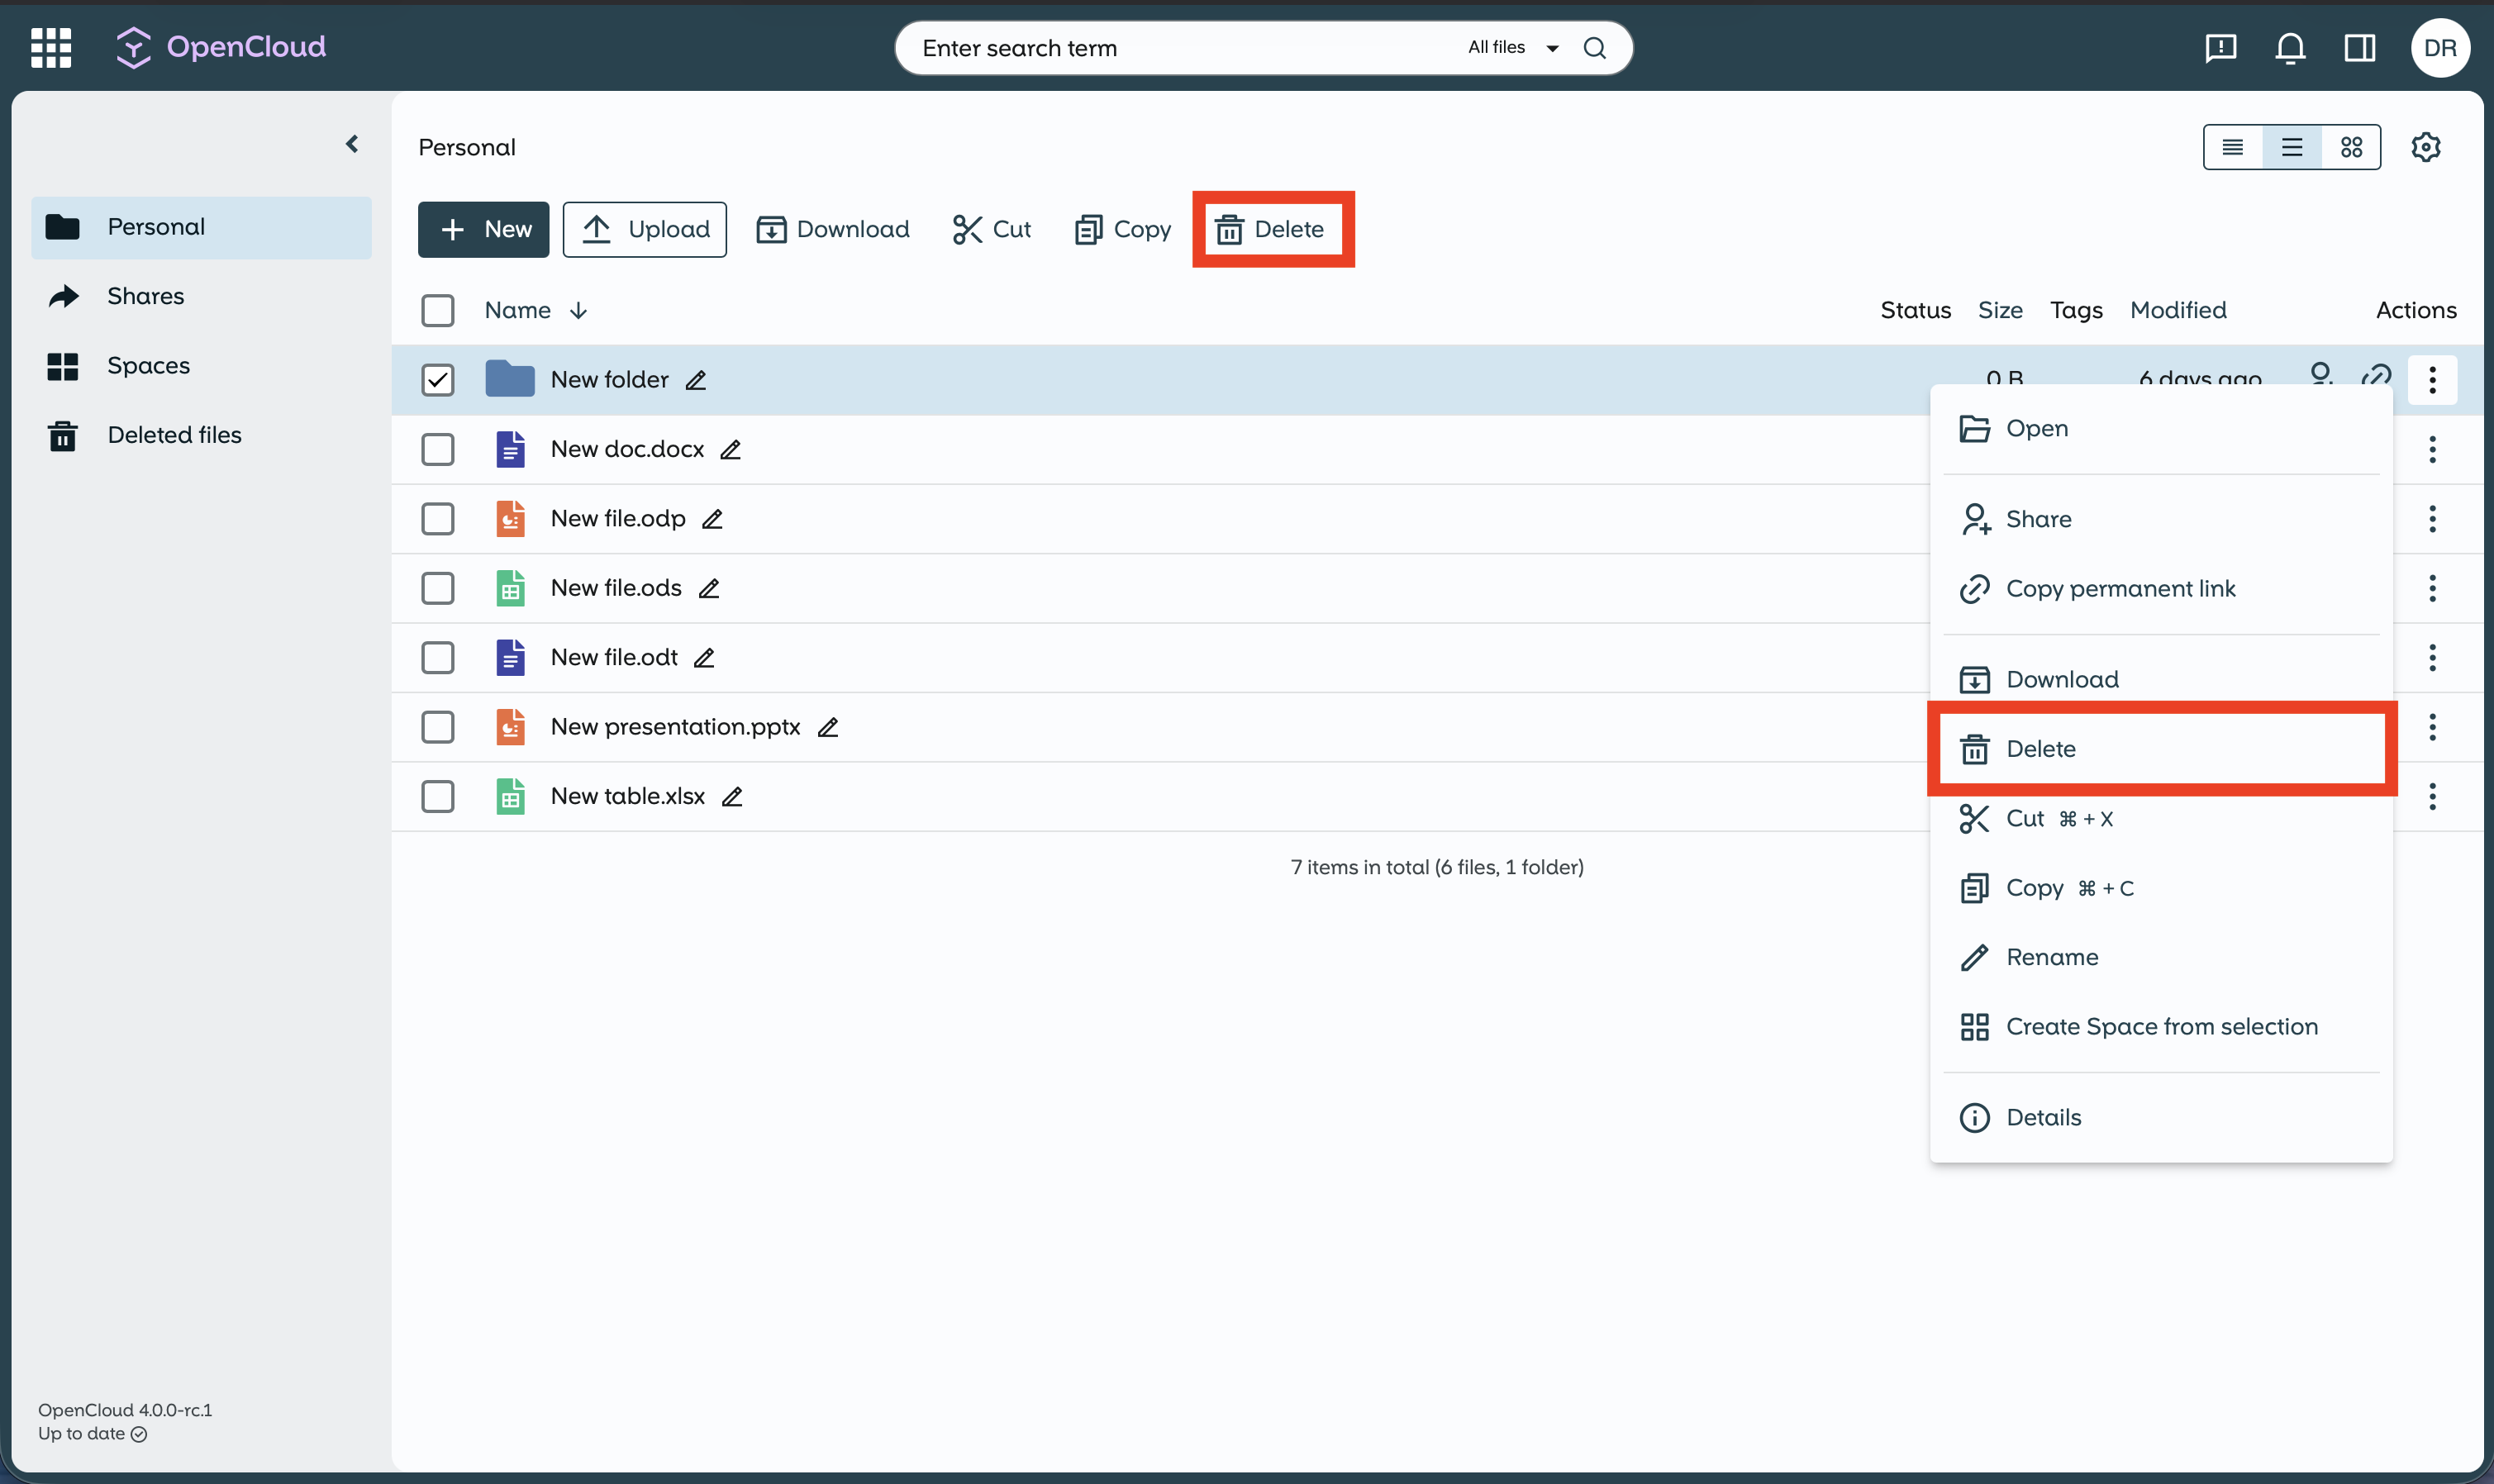2494x1484 pixels.
Task: Open actions menu for New table.xlsx
Action: pyautogui.click(x=2432, y=797)
